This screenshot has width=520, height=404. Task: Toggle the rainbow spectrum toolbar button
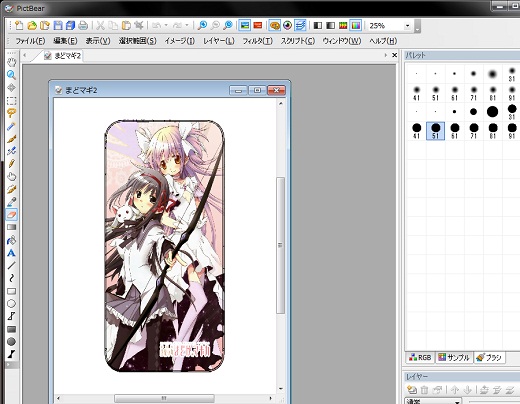tap(356, 25)
